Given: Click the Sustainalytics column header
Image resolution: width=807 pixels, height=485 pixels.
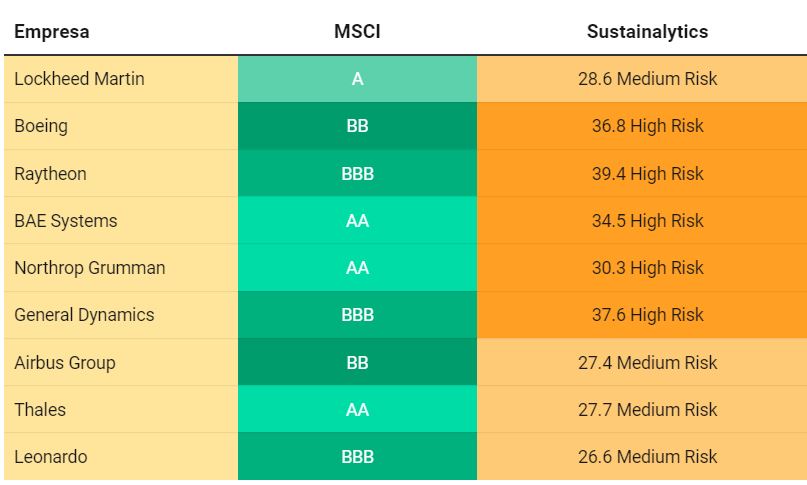Looking at the screenshot, I should [647, 32].
